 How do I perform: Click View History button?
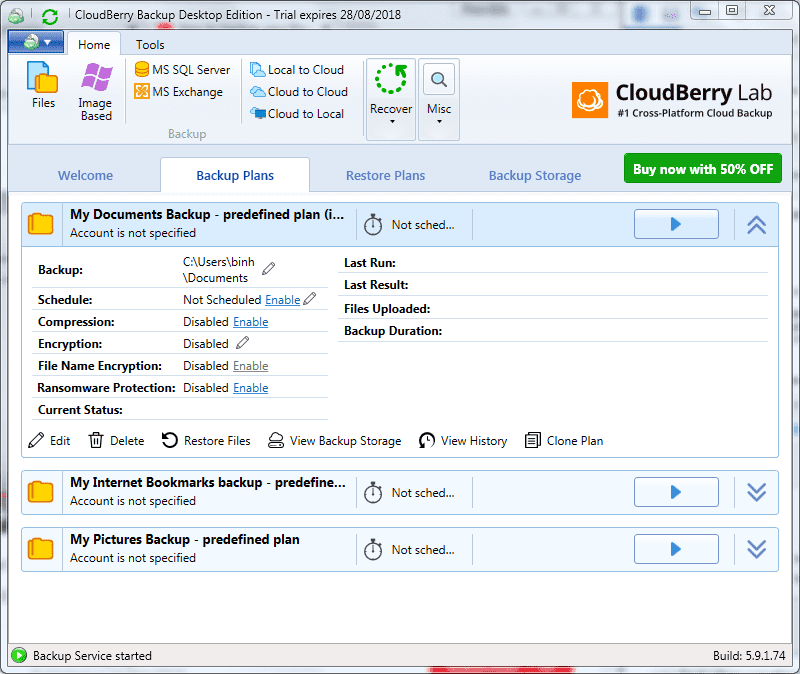(463, 441)
